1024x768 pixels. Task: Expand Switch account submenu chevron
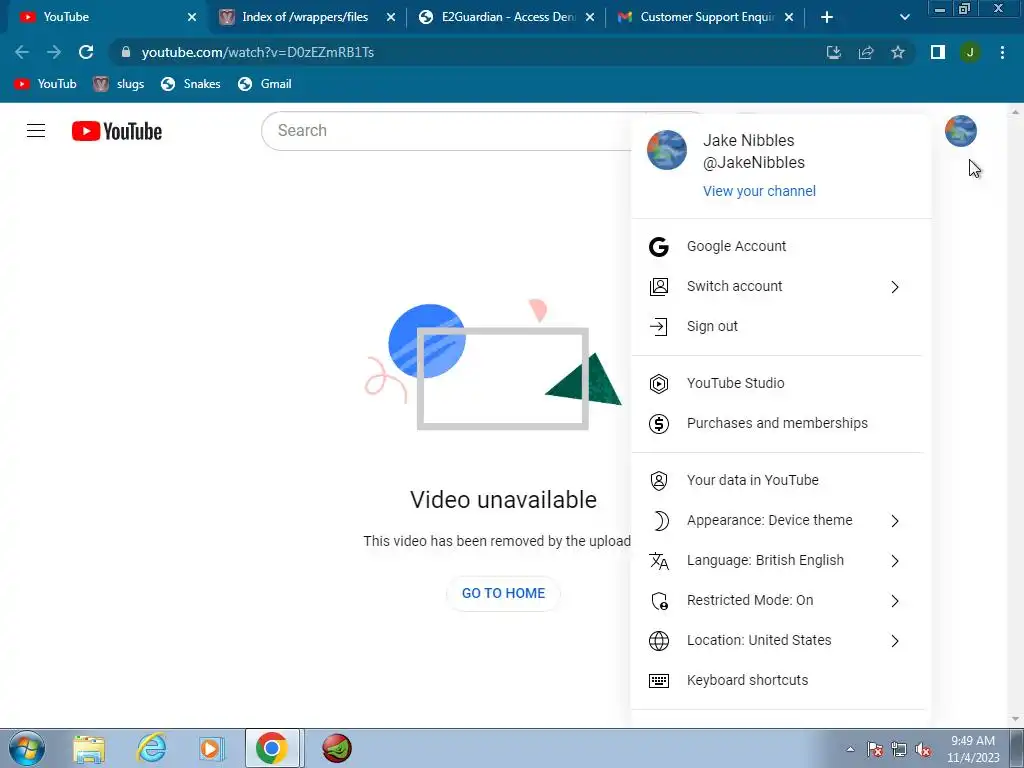pos(895,287)
